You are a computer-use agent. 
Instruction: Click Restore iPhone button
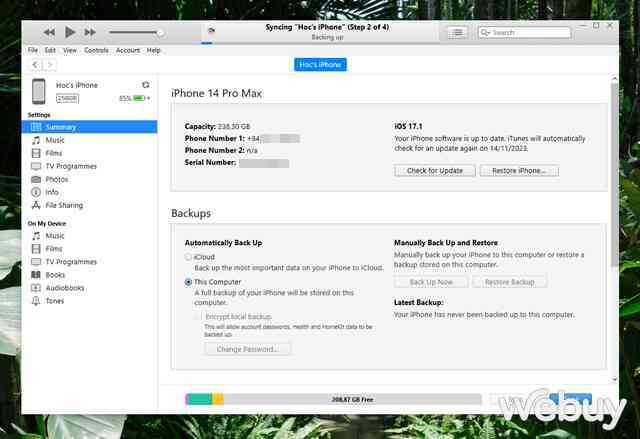pos(519,171)
